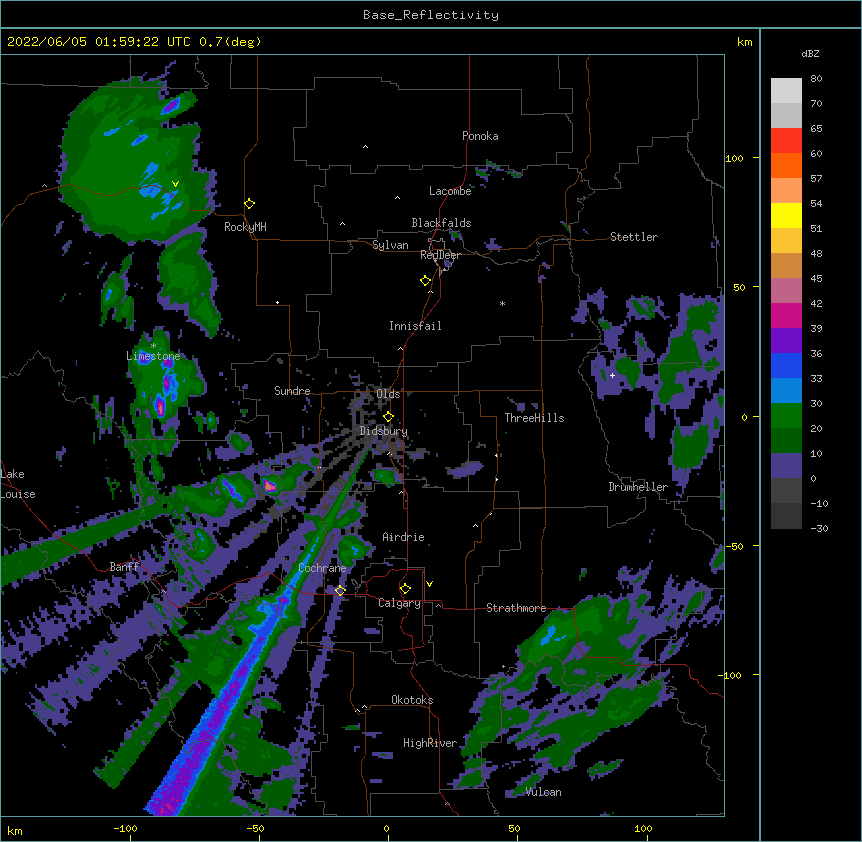Click the Stettler town label
The width and height of the screenshot is (862, 842).
[x=634, y=237]
